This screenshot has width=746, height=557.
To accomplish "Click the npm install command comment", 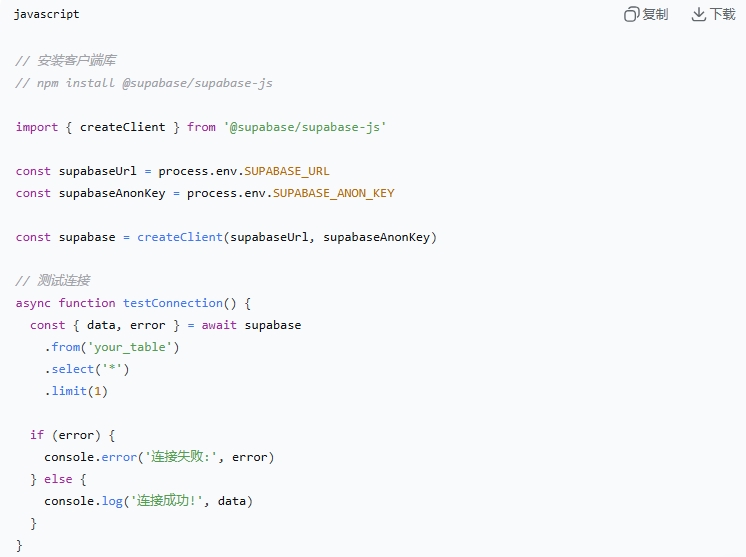I will [x=144, y=83].
